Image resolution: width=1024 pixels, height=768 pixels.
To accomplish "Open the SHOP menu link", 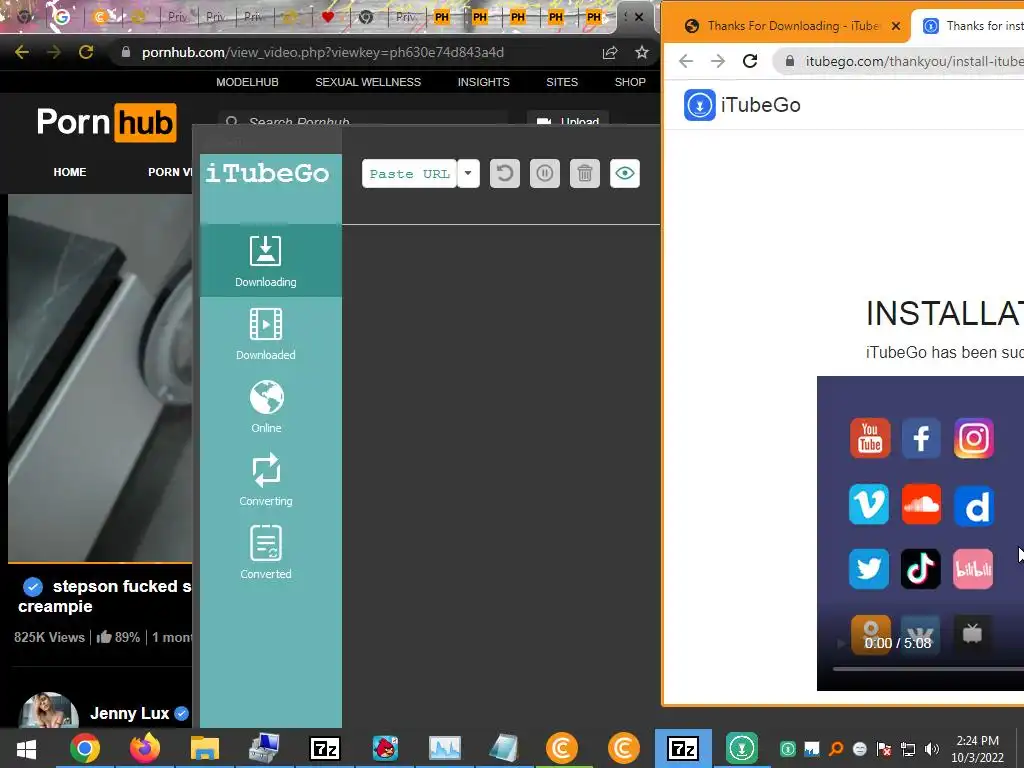I will pos(630,82).
